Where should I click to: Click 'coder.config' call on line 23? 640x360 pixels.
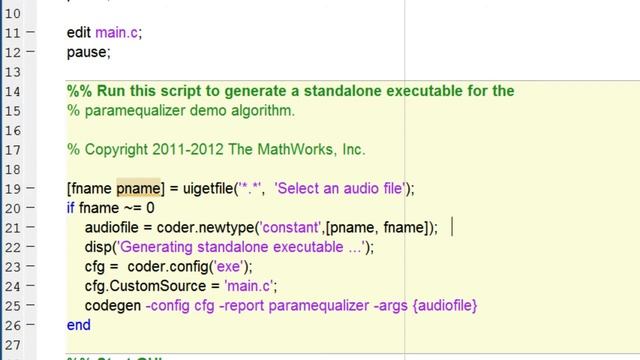point(168,267)
